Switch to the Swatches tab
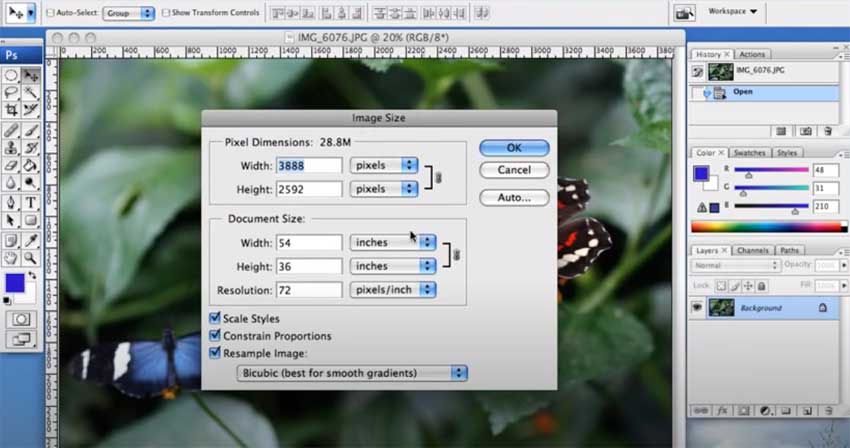The height and width of the screenshot is (448, 850). tap(749, 153)
